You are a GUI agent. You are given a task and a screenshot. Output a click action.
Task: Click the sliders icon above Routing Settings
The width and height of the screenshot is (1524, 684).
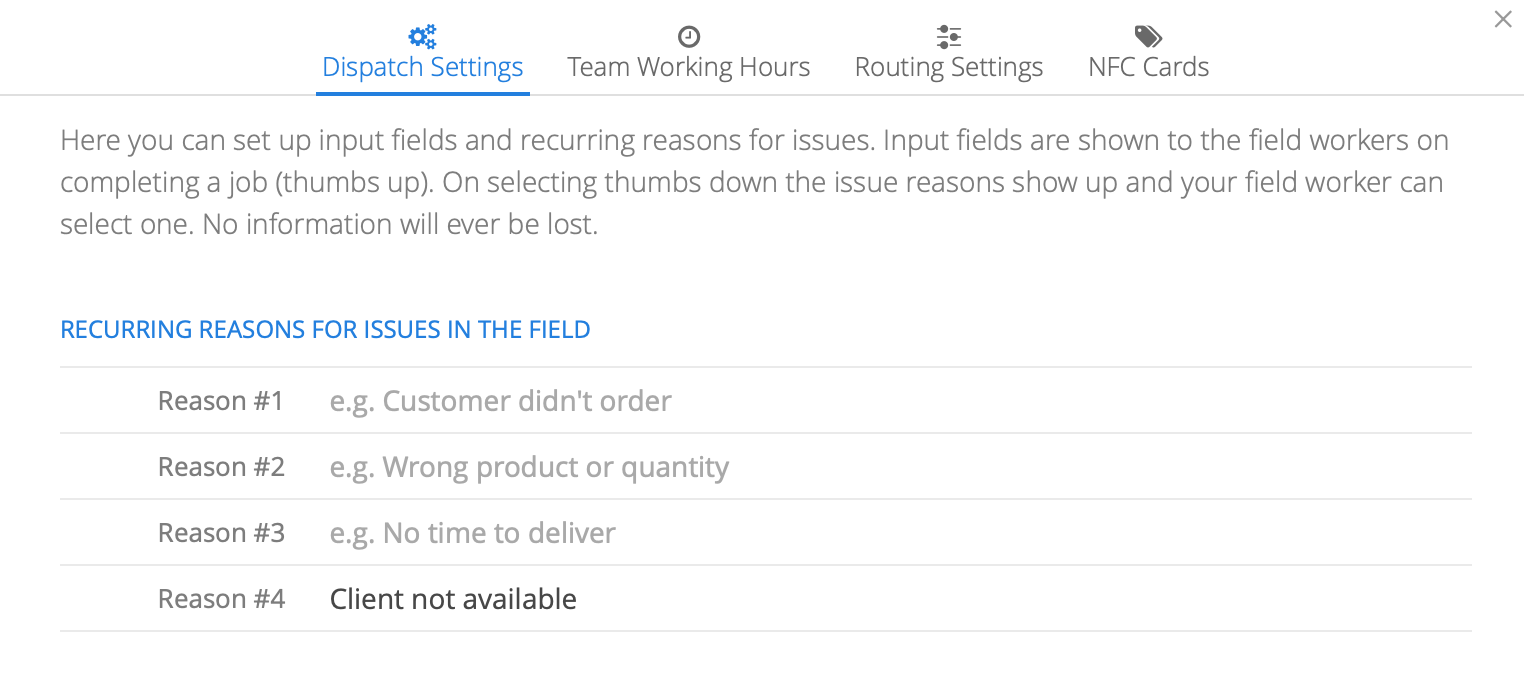point(949,37)
